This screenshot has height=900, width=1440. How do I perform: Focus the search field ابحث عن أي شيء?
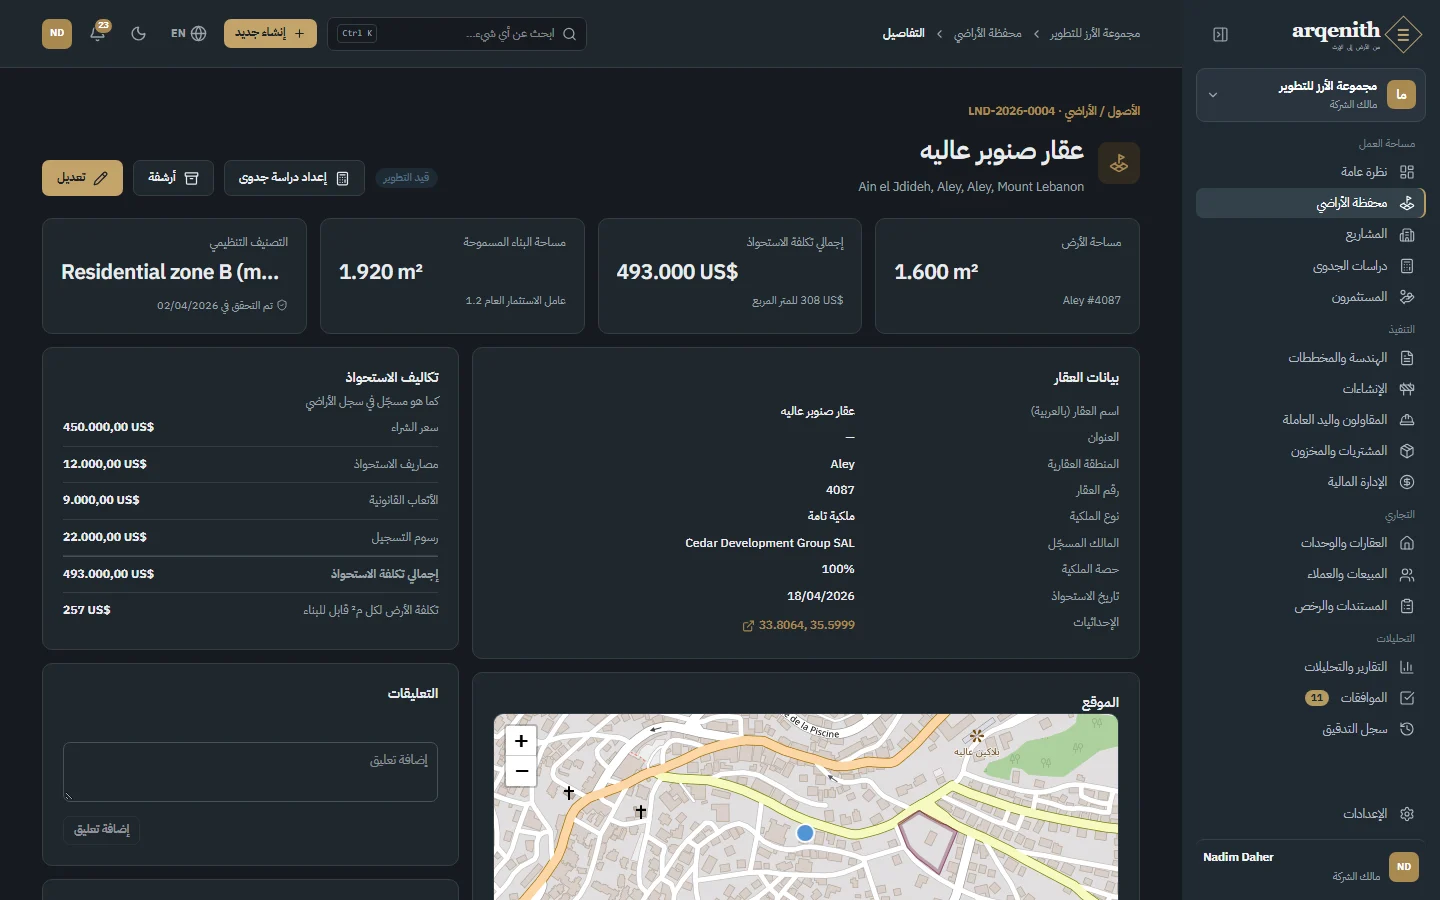click(x=457, y=33)
